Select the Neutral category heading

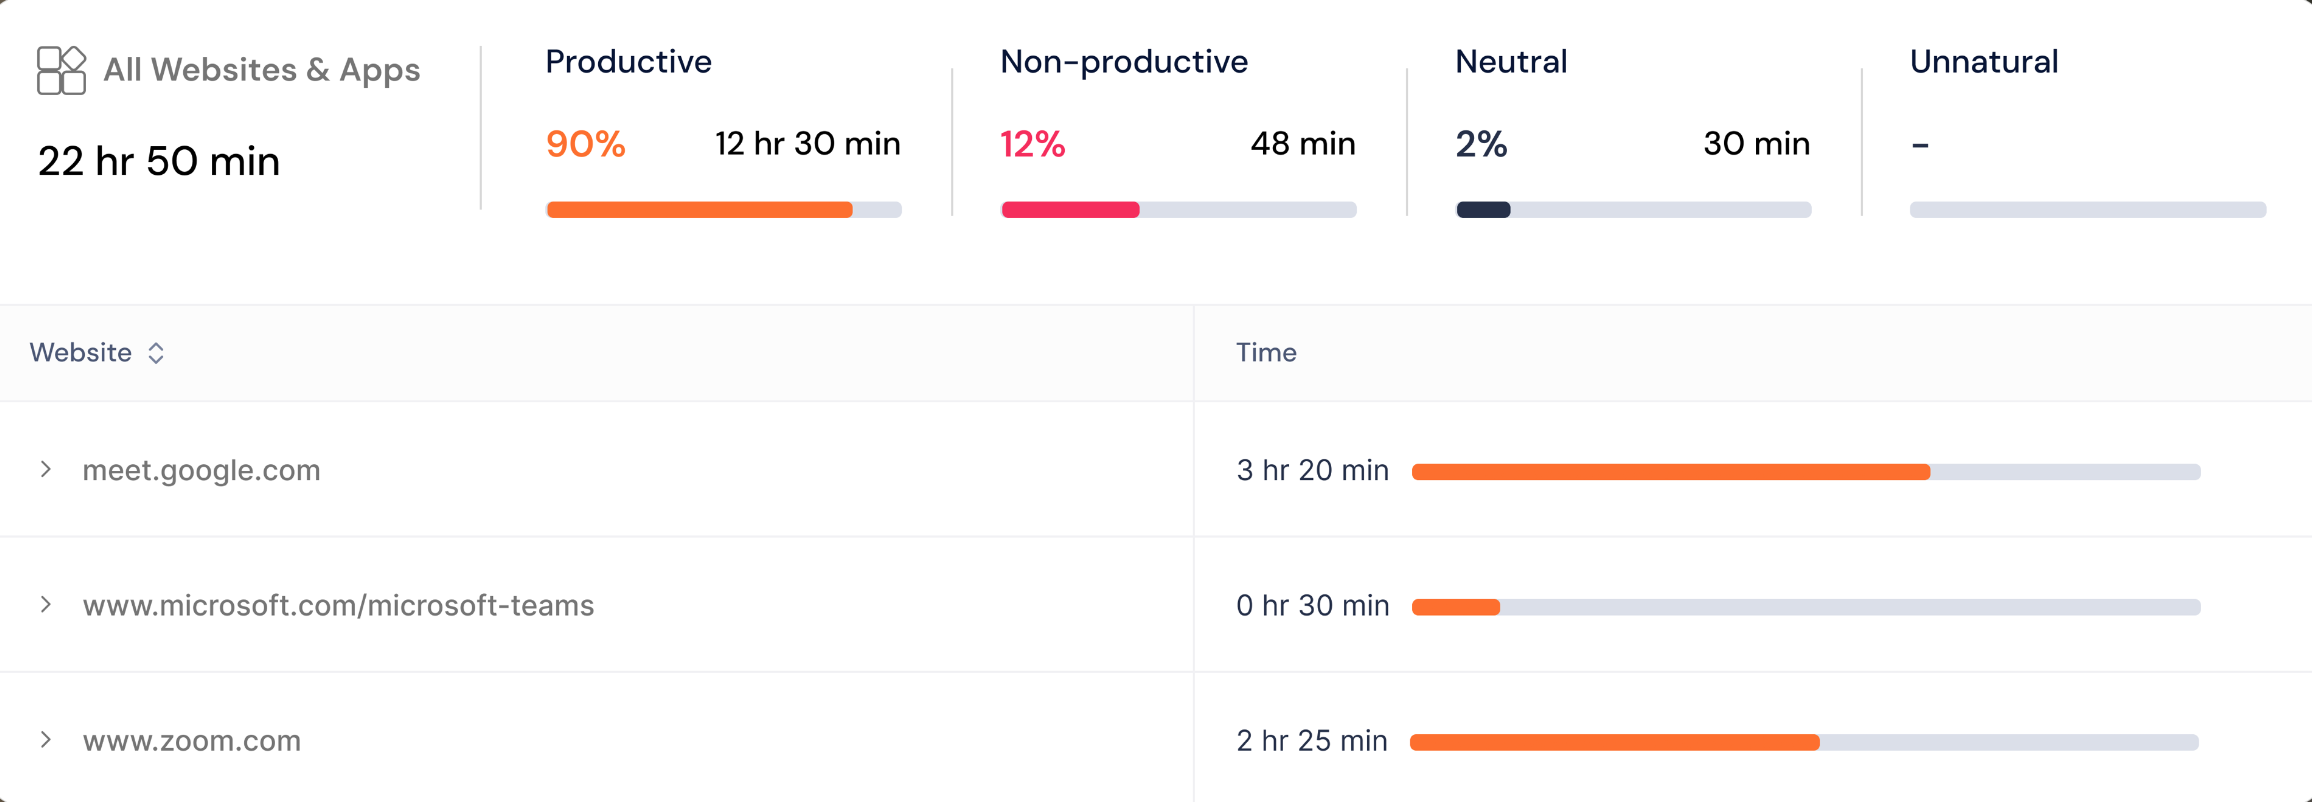[1511, 62]
